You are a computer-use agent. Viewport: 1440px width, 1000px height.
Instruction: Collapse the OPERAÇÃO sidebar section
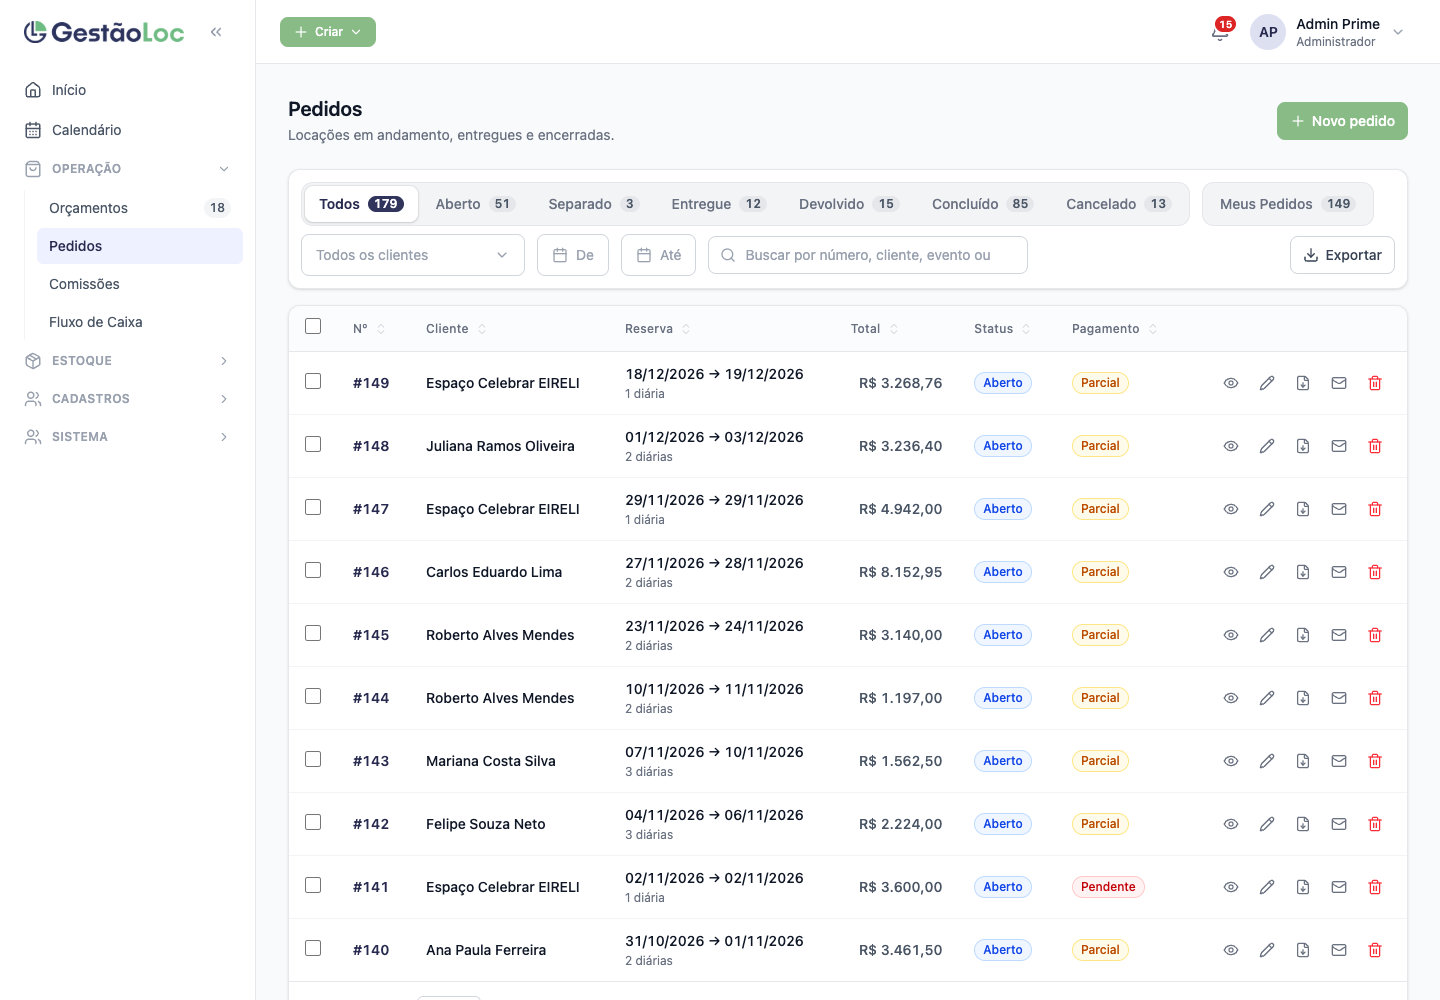[x=128, y=169]
